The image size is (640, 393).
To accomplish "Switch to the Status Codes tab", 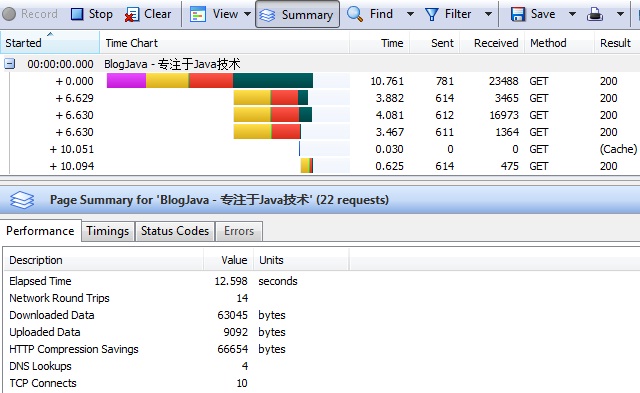I will click(x=175, y=231).
